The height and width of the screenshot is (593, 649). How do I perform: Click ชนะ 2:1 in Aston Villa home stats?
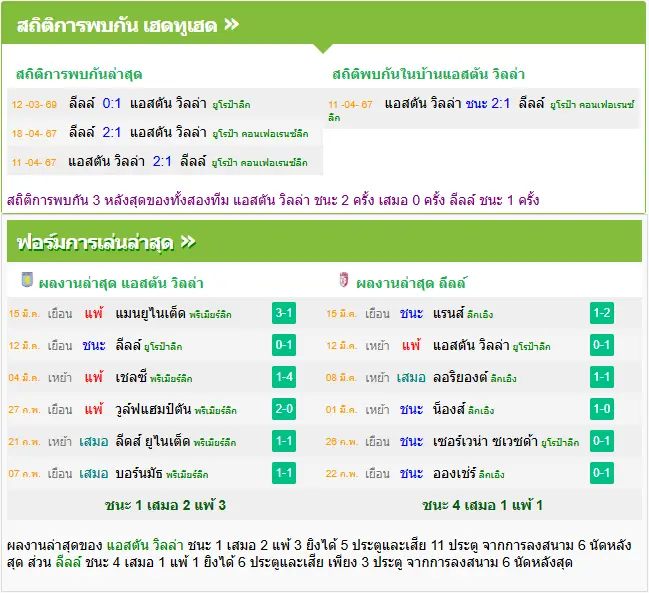(x=488, y=103)
